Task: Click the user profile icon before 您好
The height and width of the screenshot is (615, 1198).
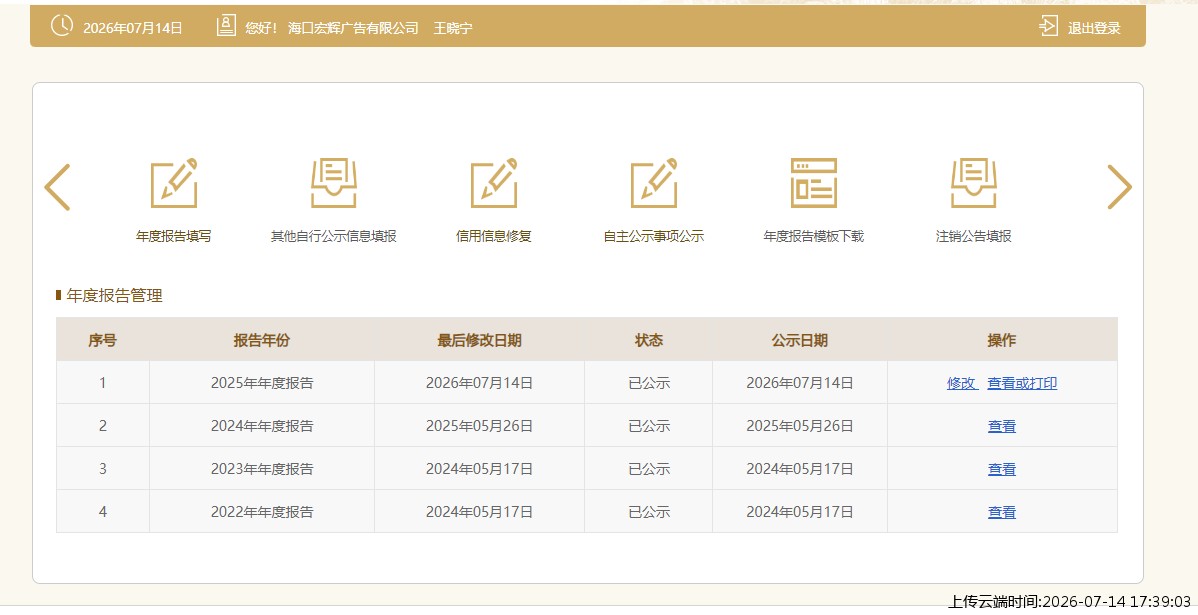Action: 226,26
